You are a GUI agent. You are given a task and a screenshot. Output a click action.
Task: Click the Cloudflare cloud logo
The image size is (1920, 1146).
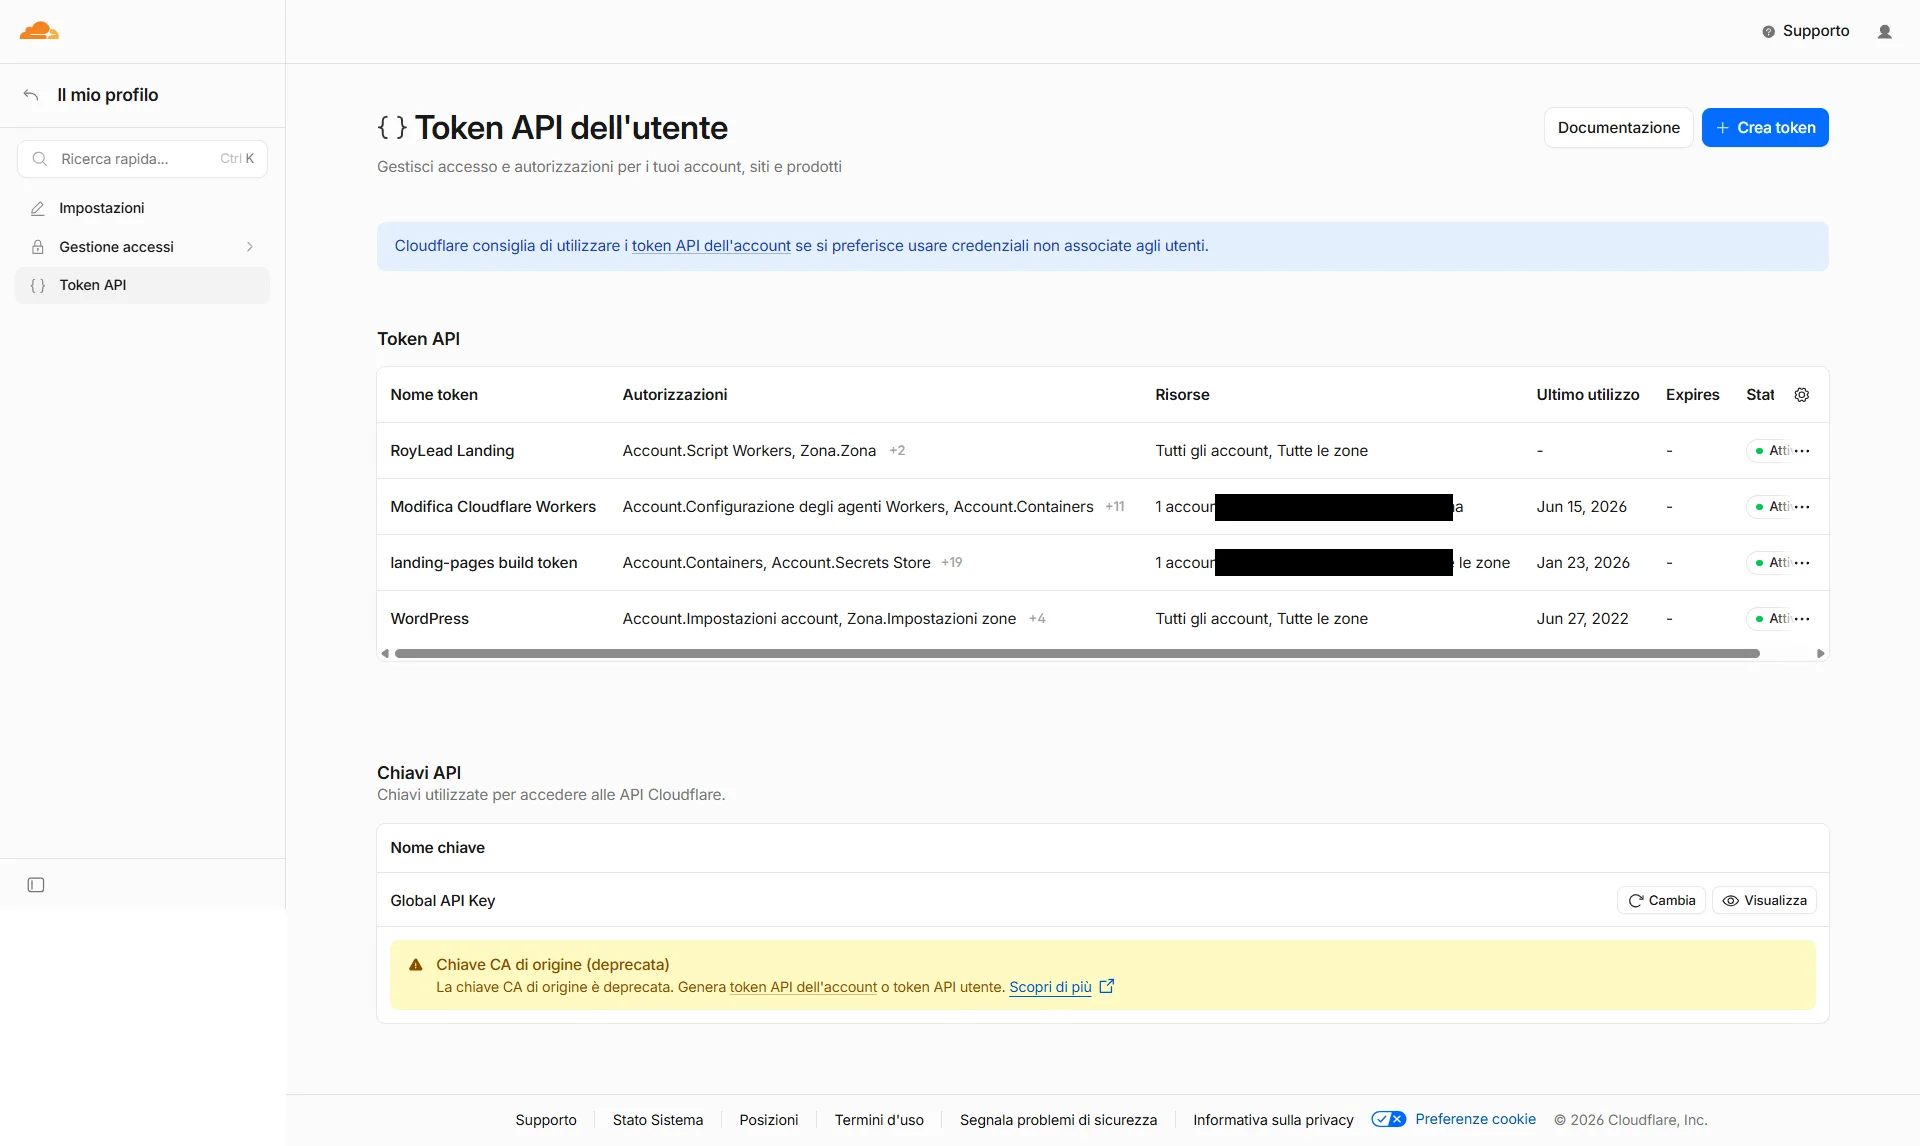click(x=39, y=31)
